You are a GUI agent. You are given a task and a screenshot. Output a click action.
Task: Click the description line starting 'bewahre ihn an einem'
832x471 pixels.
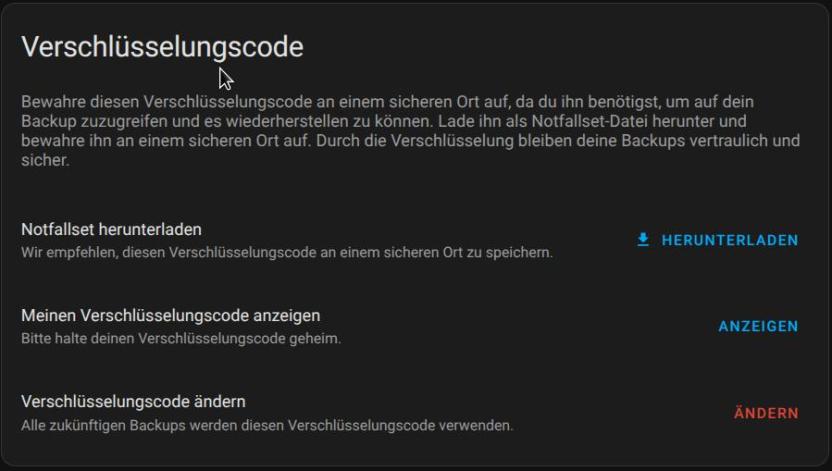[411, 141]
